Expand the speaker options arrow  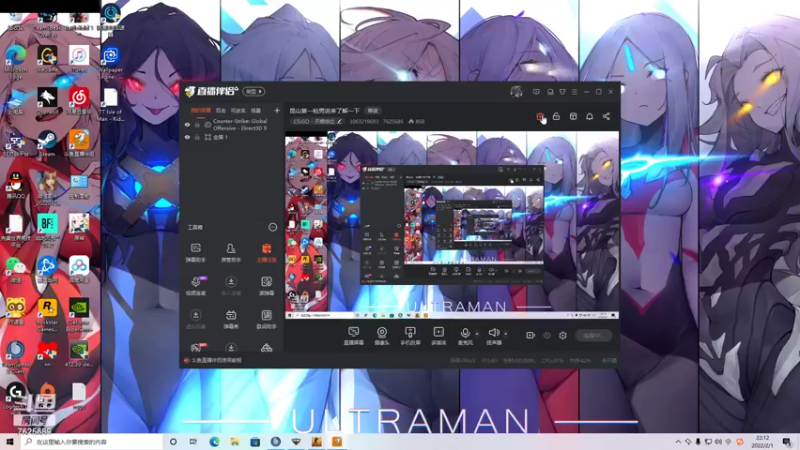[x=505, y=334]
